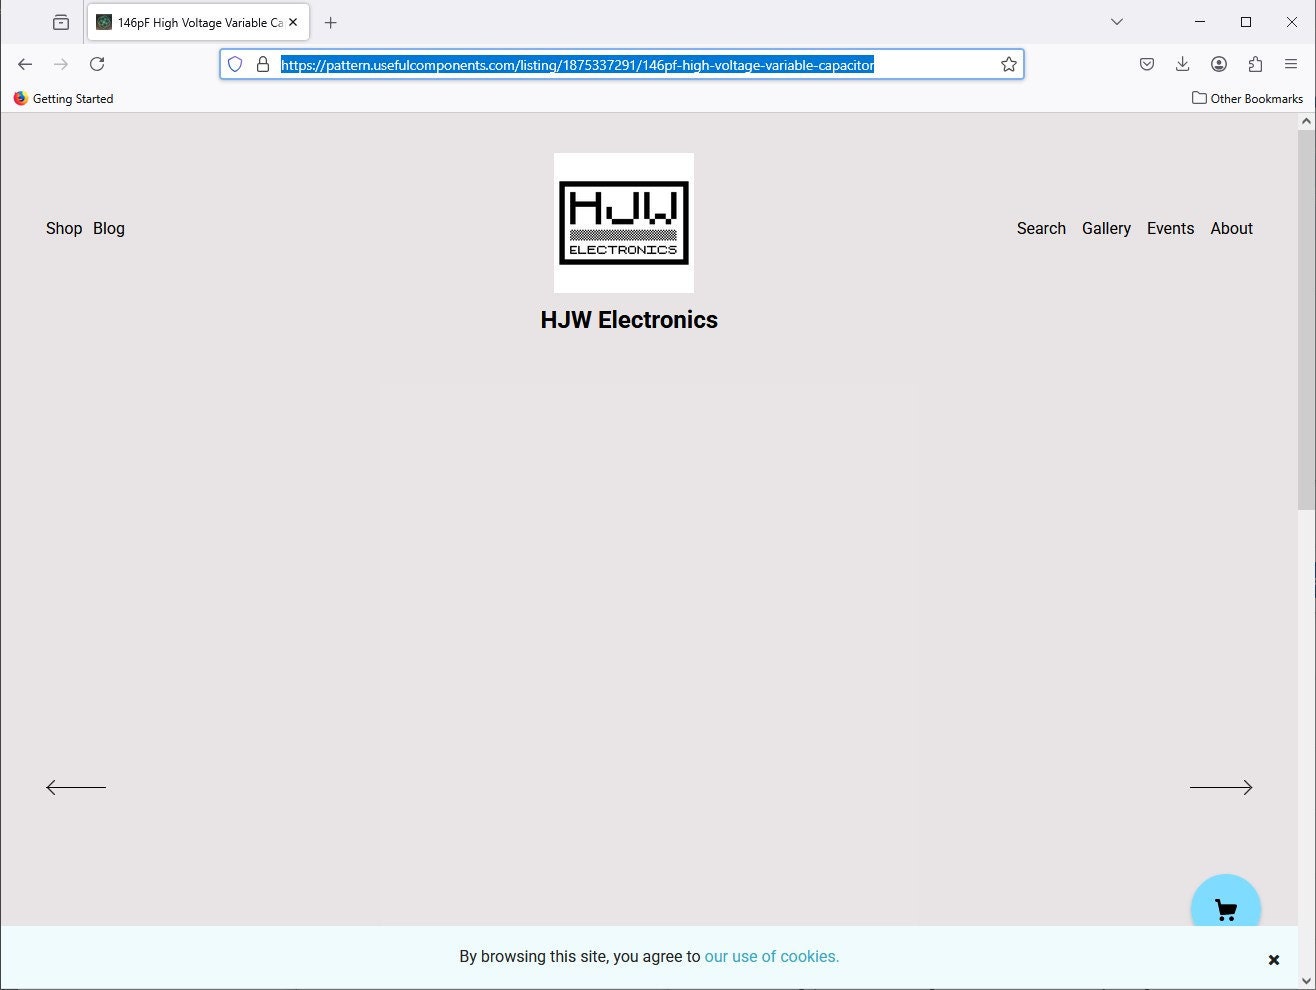This screenshot has width=1316, height=990.
Task: Show previous listing with left arrow
Action: [x=76, y=787]
